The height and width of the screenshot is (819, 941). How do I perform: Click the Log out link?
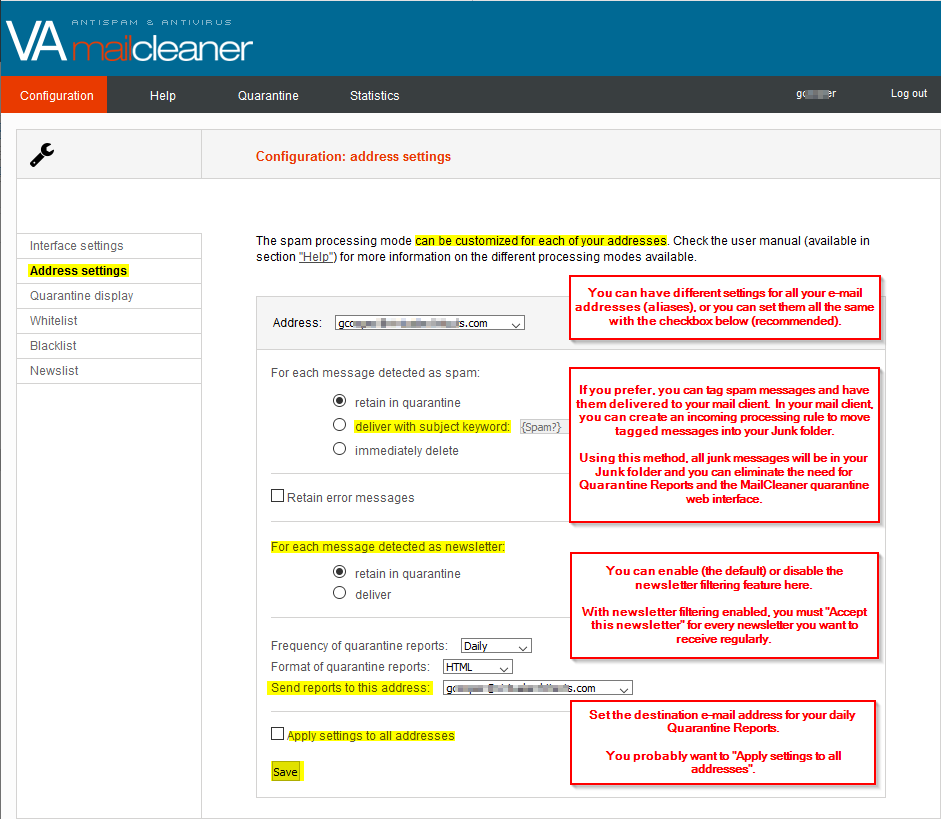(909, 93)
